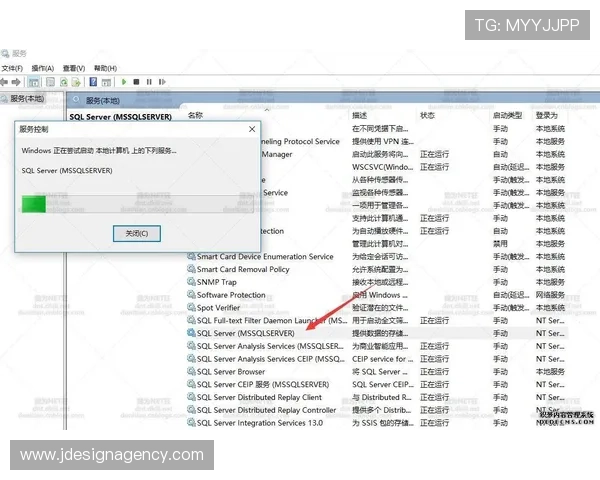Viewport: 600px width, 480px height.
Task: Click gear icon of SQL Server Distributed Replay Controller
Action: click(191, 410)
